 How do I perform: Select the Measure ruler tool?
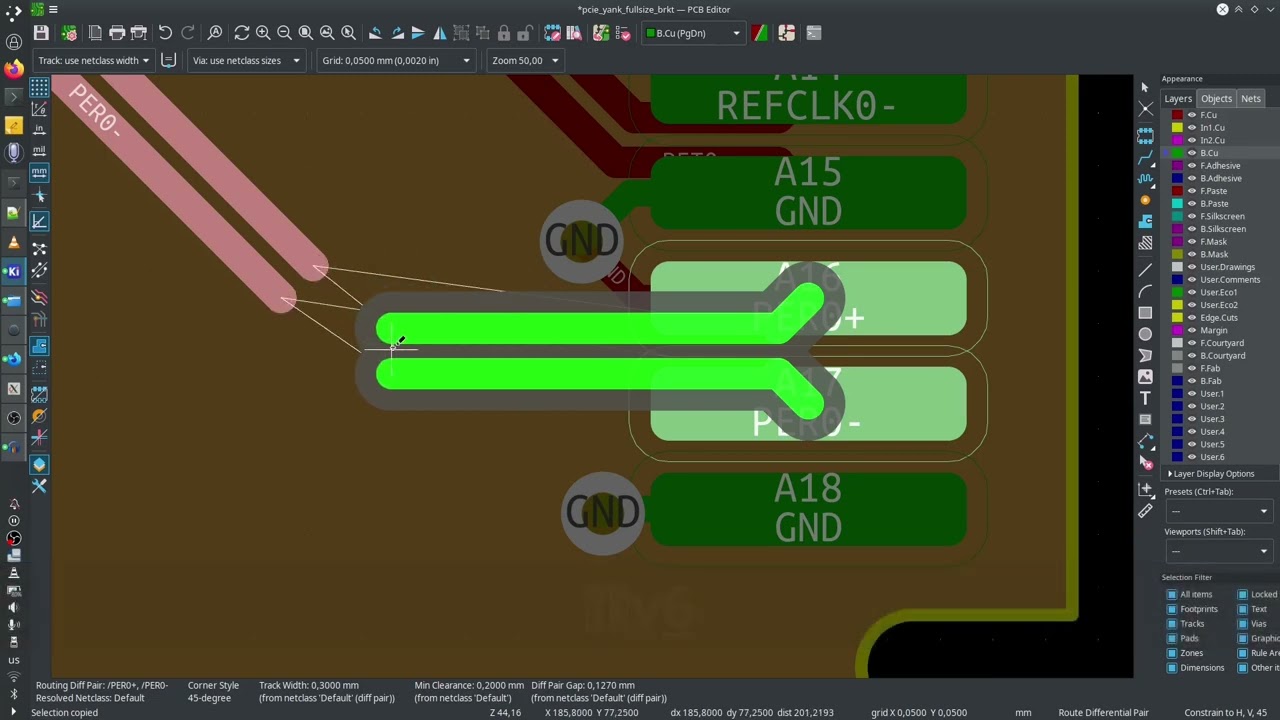point(1145,511)
